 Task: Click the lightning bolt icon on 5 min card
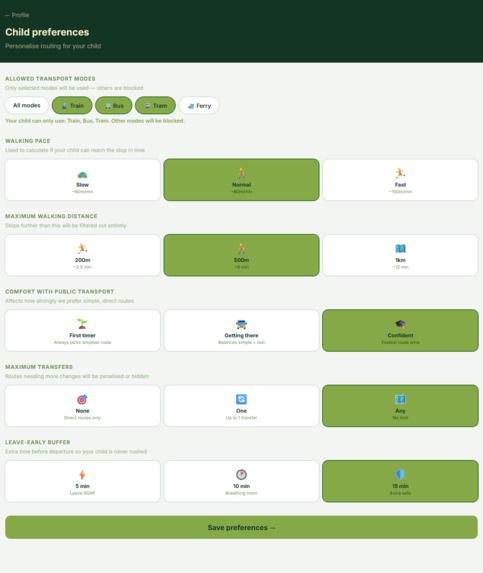[x=82, y=475]
